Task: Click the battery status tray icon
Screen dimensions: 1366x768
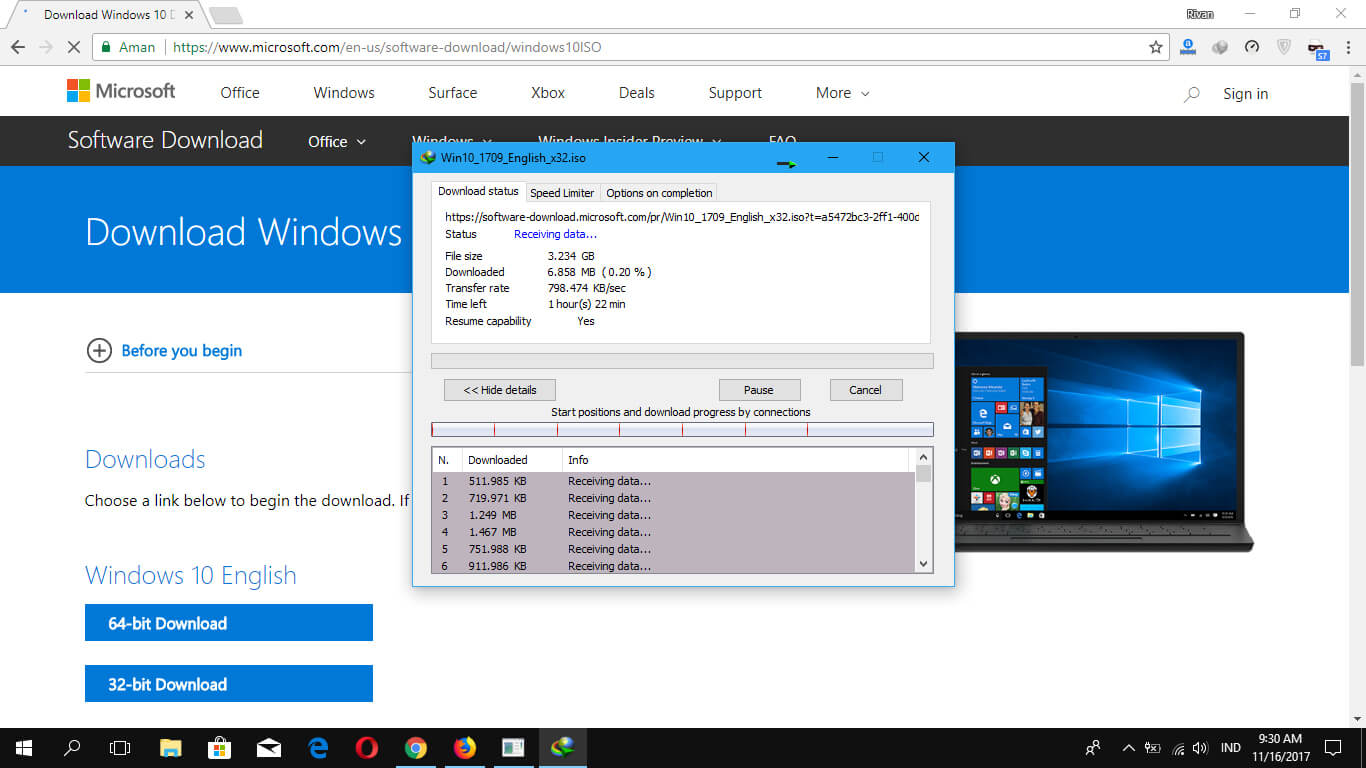Action: pyautogui.click(x=1153, y=748)
